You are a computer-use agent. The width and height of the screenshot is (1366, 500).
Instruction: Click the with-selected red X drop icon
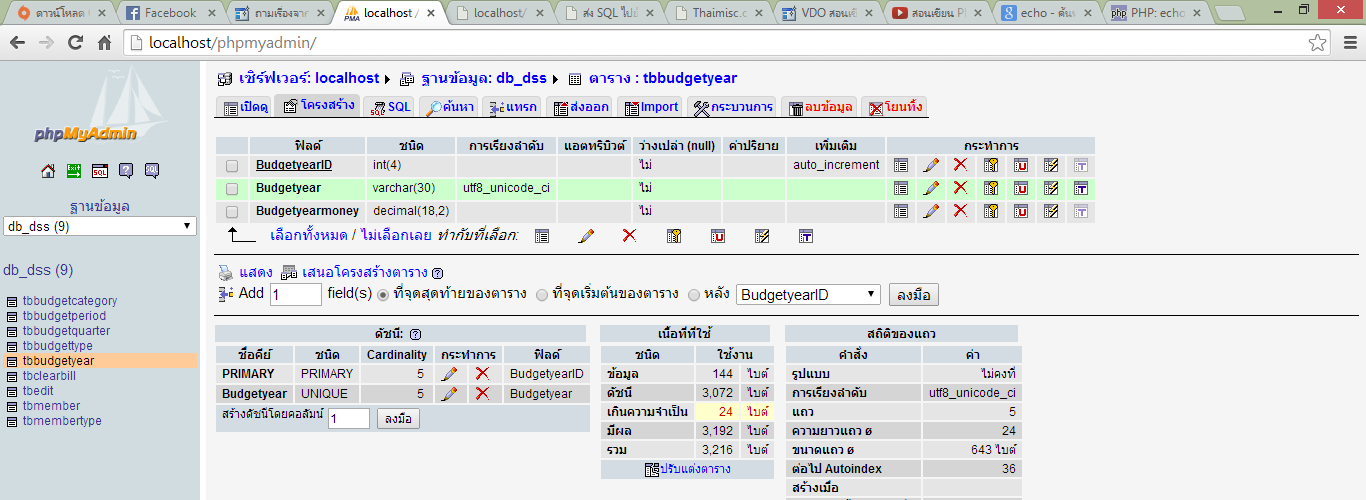click(629, 236)
